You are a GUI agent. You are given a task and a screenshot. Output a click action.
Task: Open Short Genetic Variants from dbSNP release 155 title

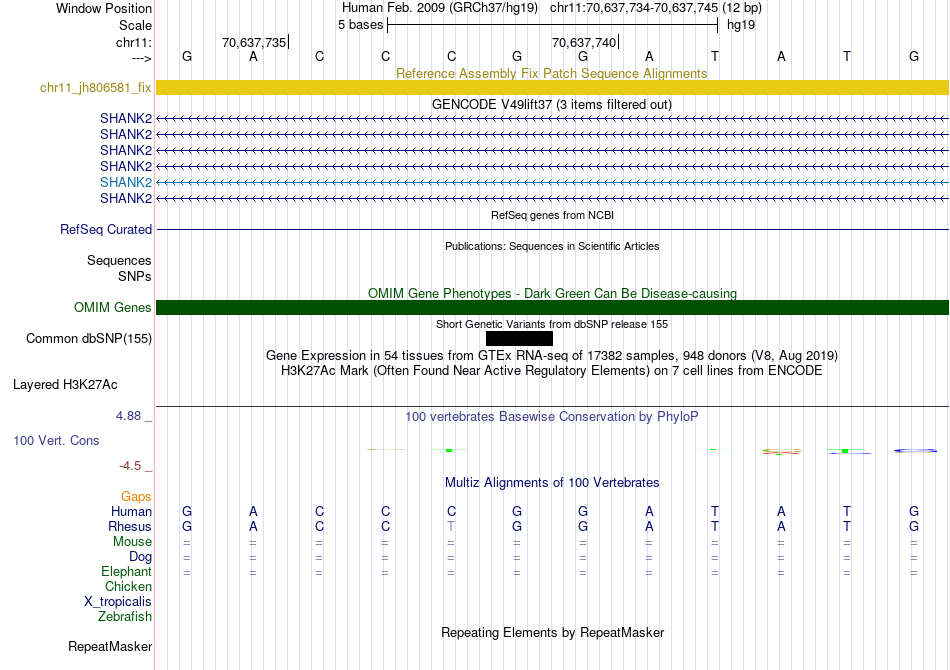(552, 324)
